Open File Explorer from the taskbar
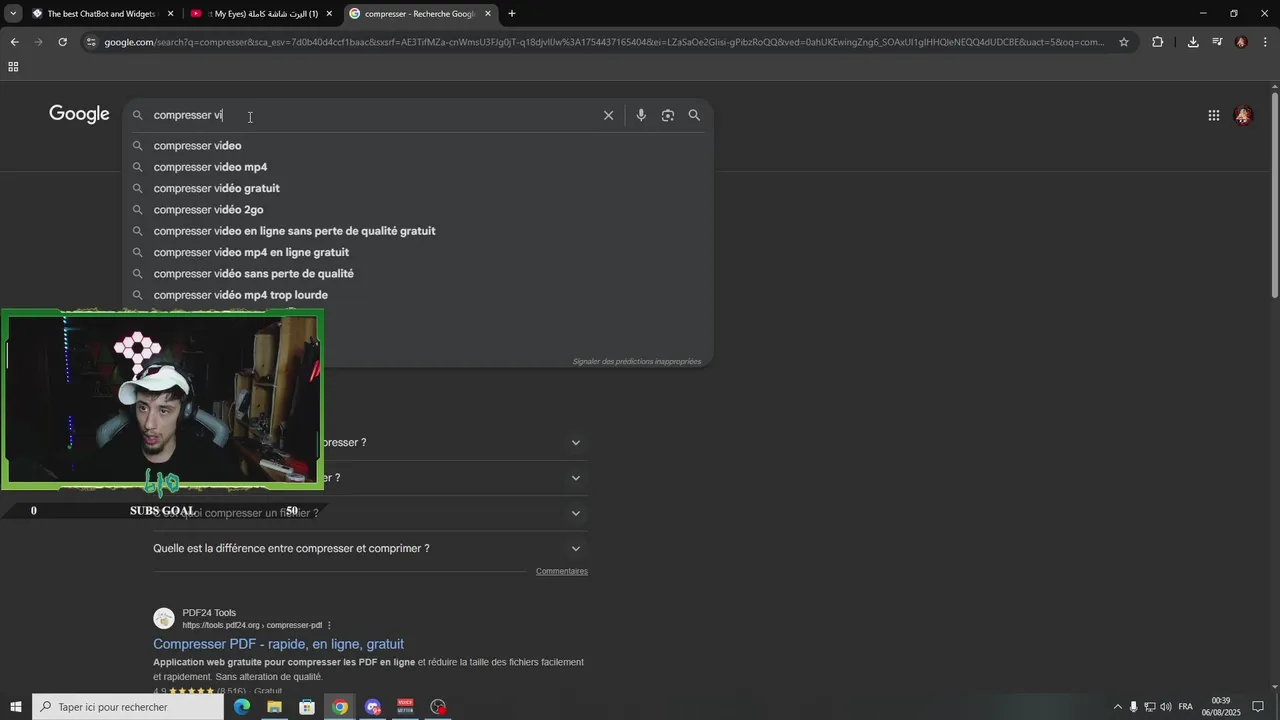Viewport: 1280px width, 720px height. pos(274,707)
